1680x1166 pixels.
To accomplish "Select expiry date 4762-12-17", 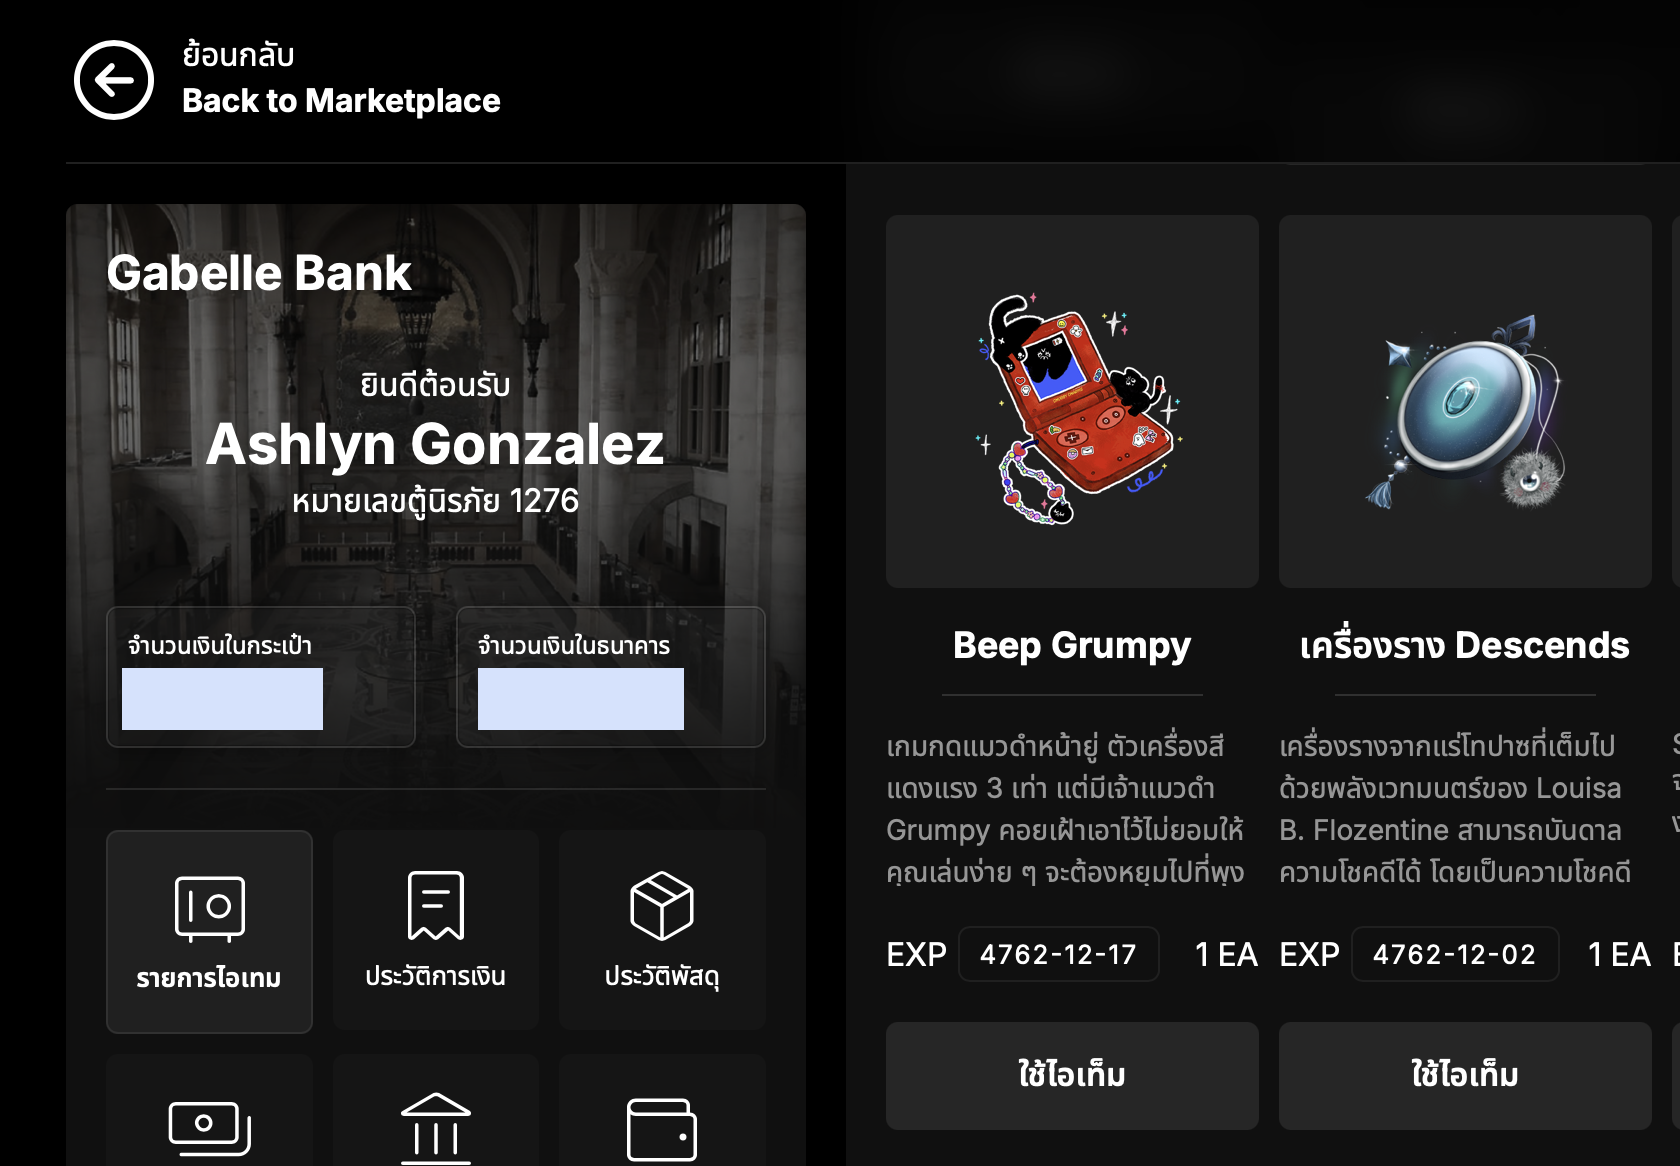I will point(1059,954).
